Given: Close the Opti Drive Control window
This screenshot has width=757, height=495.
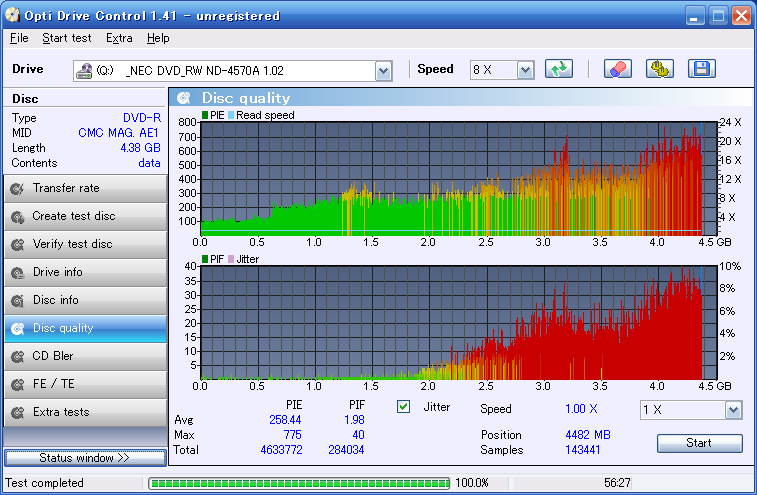Looking at the screenshot, I should [741, 15].
